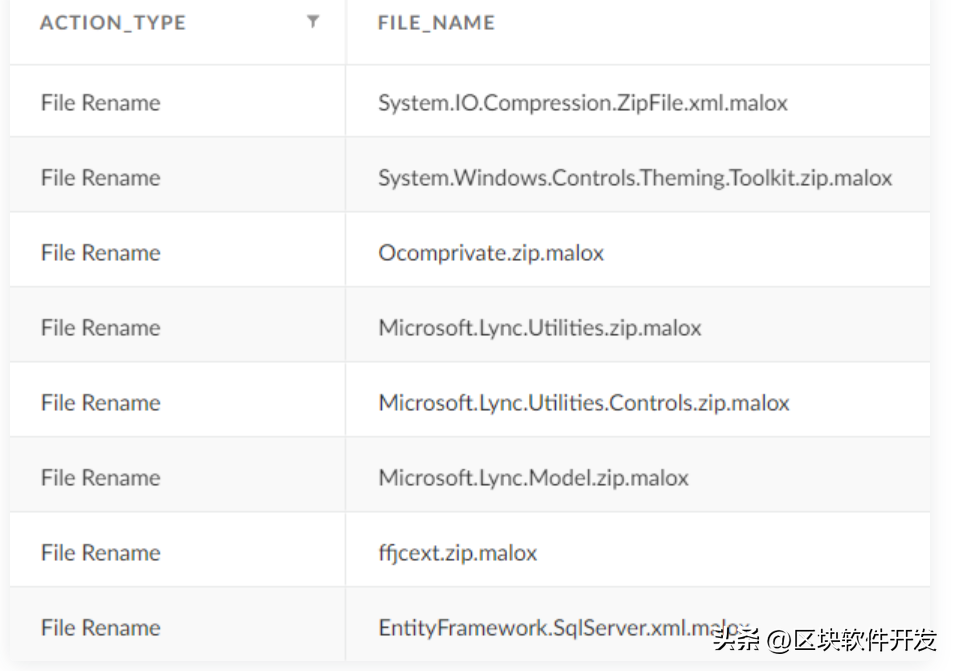Click File Rename in the Ocomprivate row
The height and width of the screenshot is (671, 956).
[100, 253]
